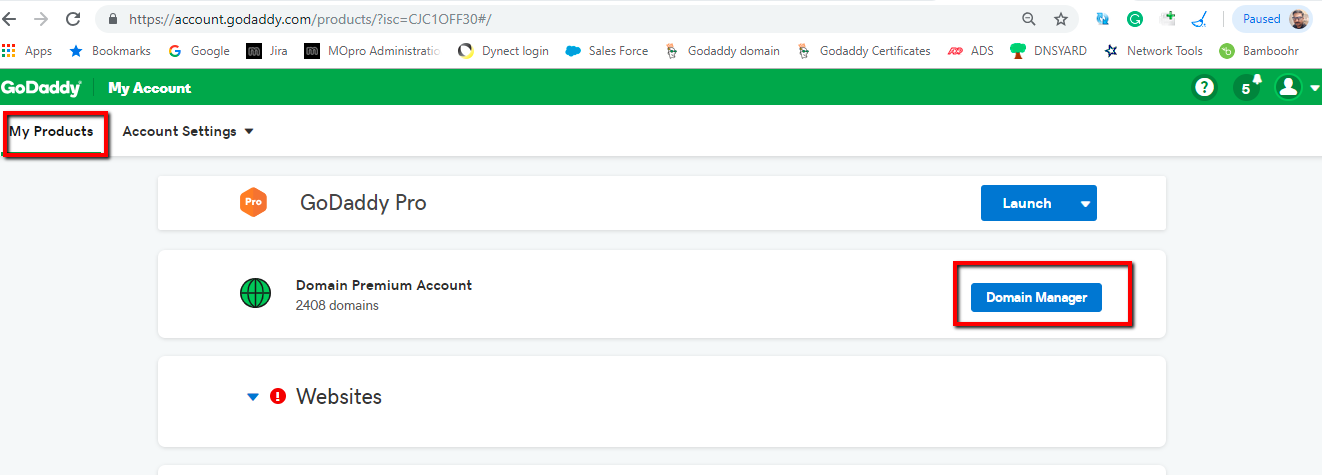
Task: Click the Domain Manager button
Action: [x=1036, y=297]
